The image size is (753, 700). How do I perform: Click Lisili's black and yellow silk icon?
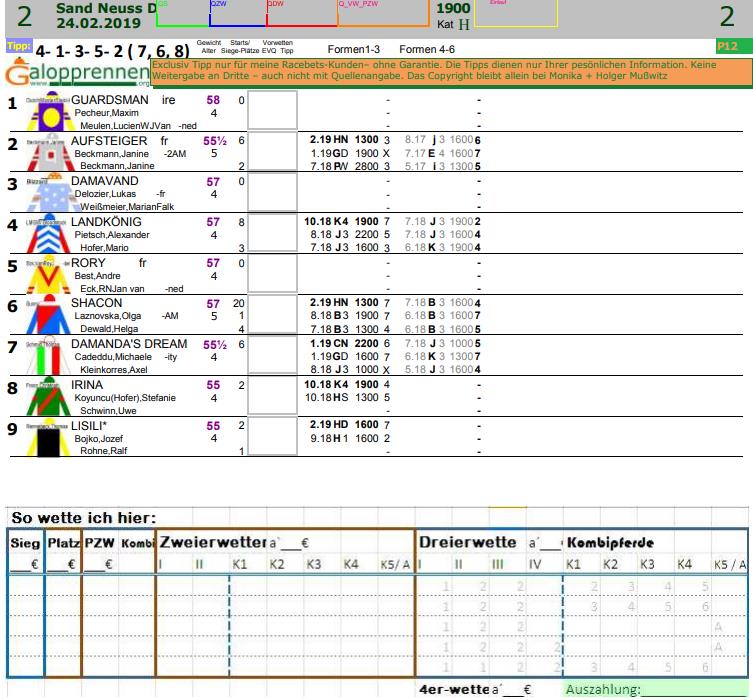click(47, 438)
